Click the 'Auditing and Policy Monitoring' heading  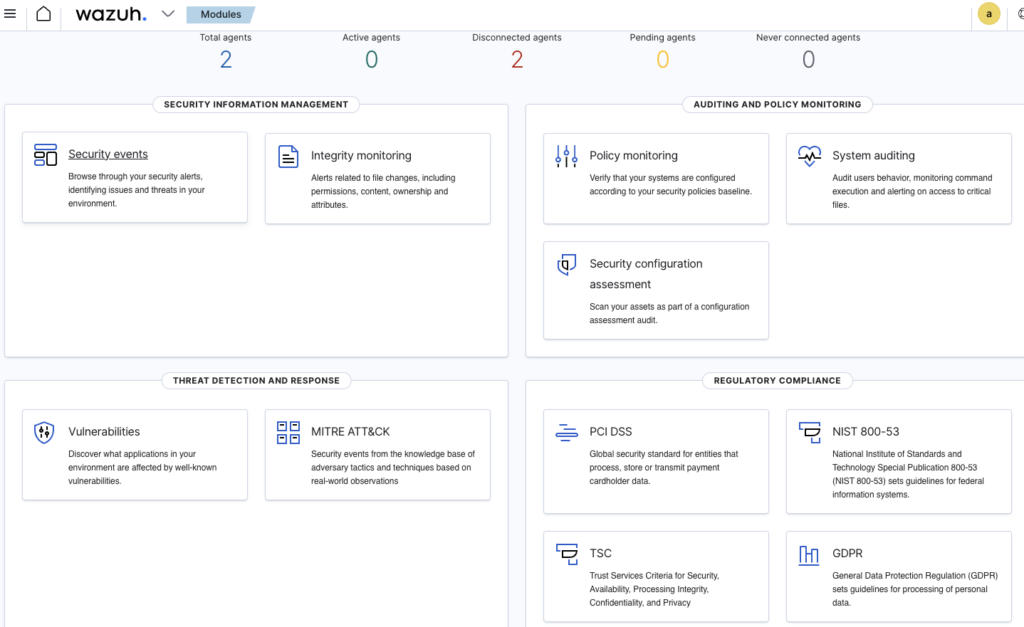click(x=777, y=104)
